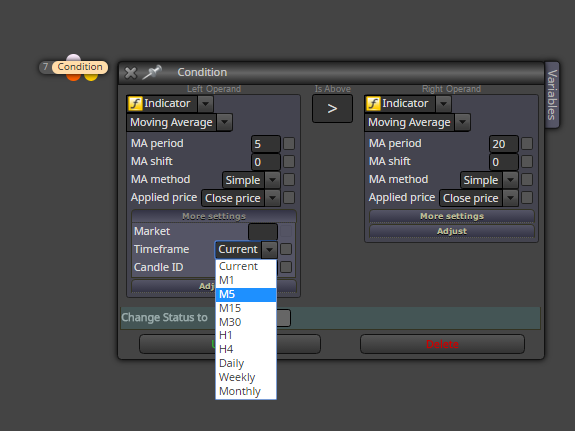
Task: Choose Daily in the timeframe list
Action: pos(246,363)
